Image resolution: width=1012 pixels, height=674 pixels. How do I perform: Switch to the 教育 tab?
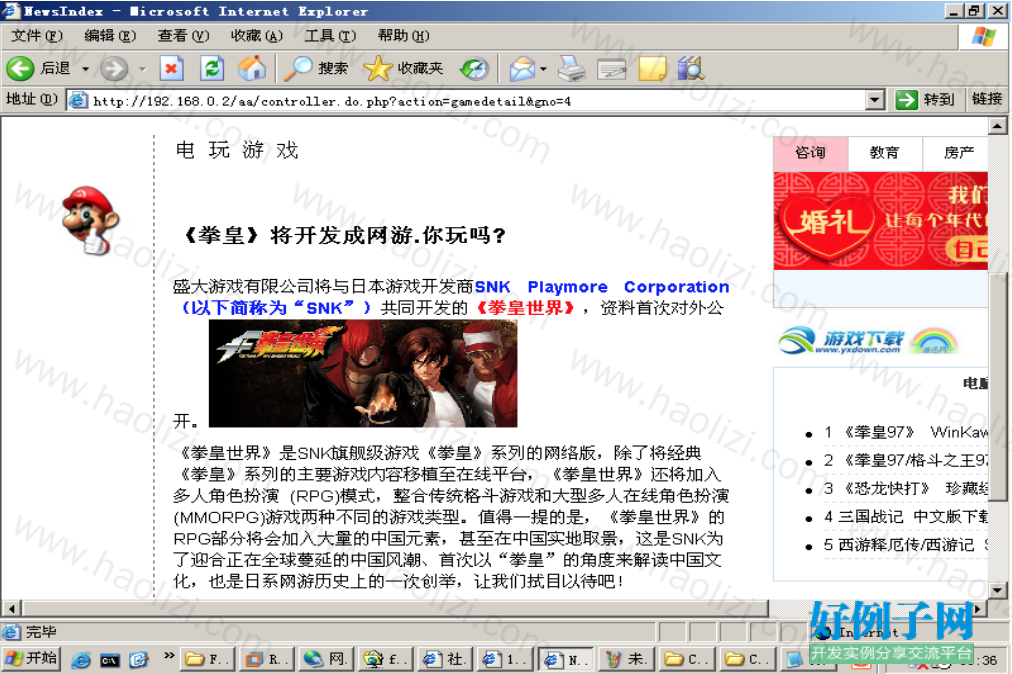pyautogui.click(x=885, y=153)
